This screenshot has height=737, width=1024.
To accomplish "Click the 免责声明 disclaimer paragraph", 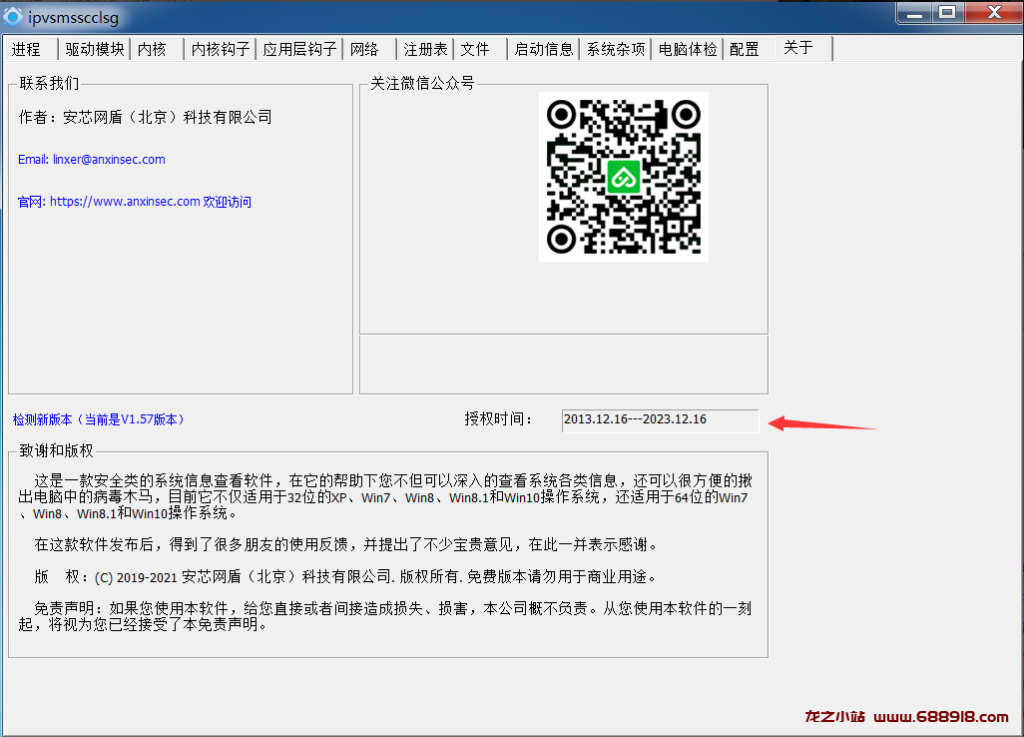I will click(x=385, y=616).
